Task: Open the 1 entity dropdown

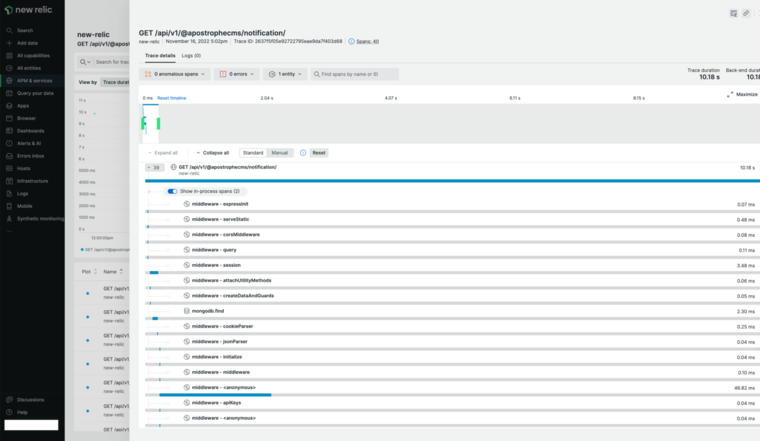Action: coord(285,74)
